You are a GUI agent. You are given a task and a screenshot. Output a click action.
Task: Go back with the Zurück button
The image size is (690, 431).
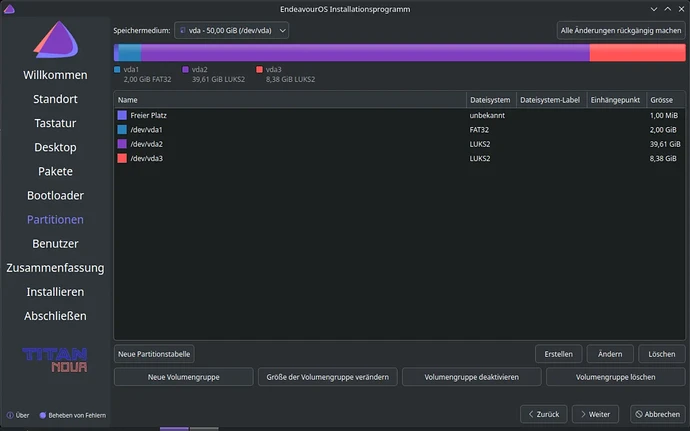pos(543,414)
